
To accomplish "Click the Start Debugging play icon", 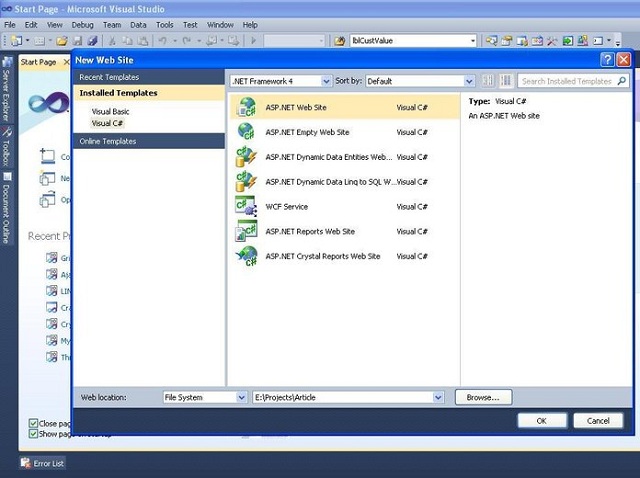I will pyautogui.click(x=253, y=40).
